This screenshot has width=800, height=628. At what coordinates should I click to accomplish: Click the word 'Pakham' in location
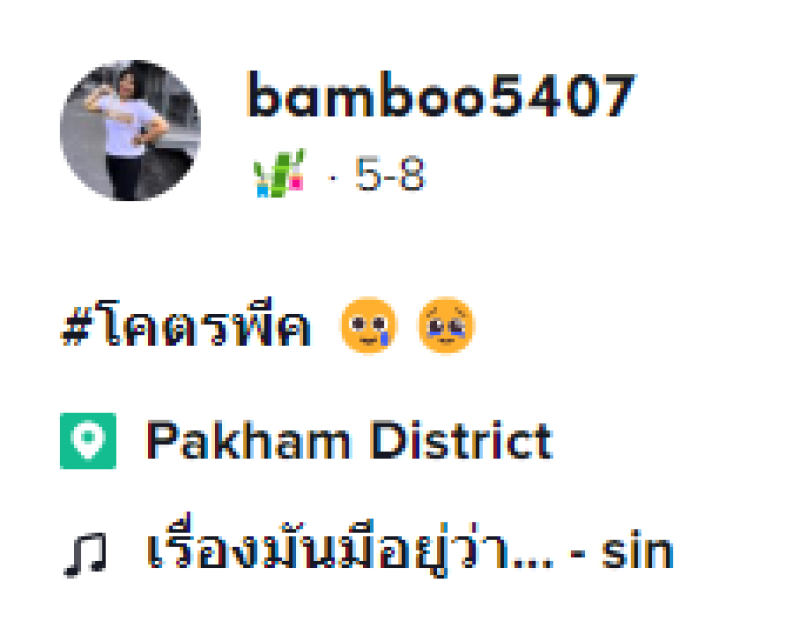point(248,440)
